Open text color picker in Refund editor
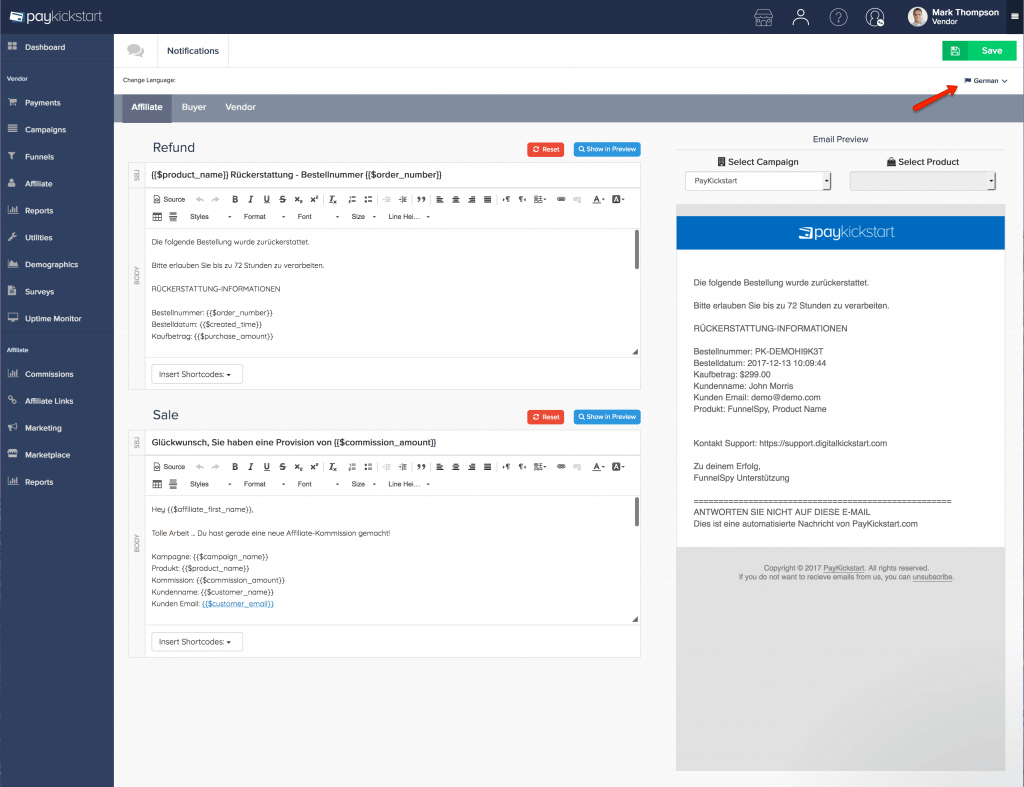 pos(598,199)
